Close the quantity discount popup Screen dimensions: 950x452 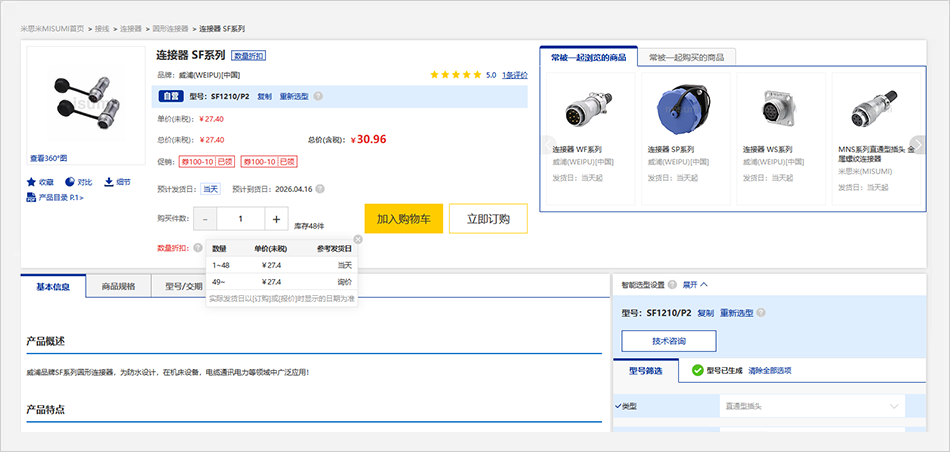358,239
